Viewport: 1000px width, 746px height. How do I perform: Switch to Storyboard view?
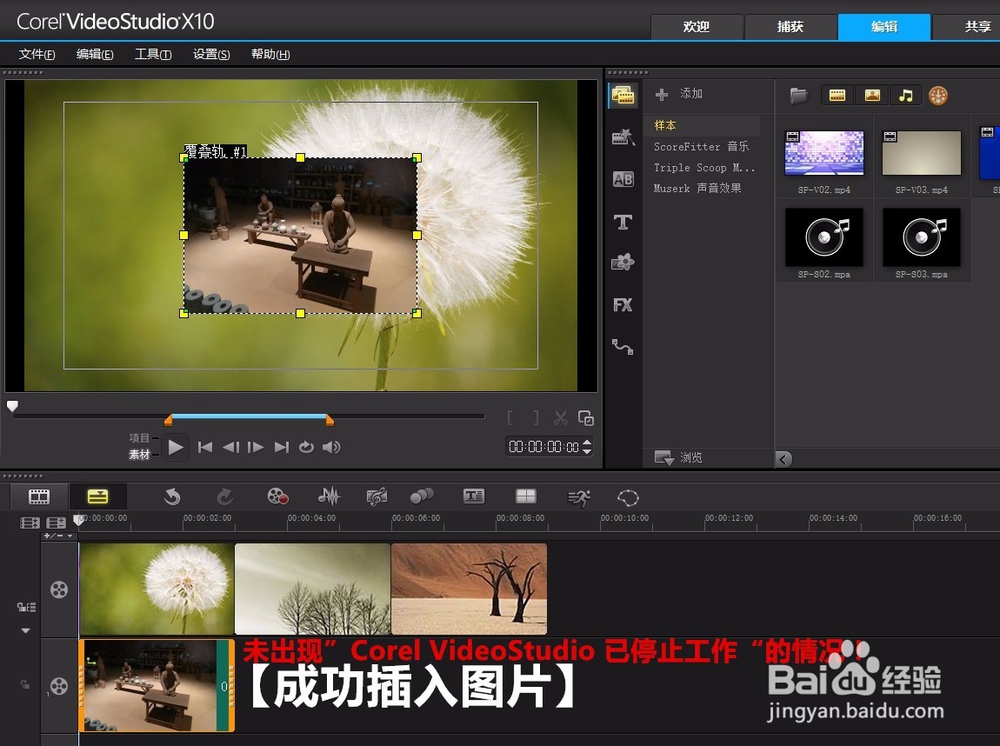coord(39,496)
